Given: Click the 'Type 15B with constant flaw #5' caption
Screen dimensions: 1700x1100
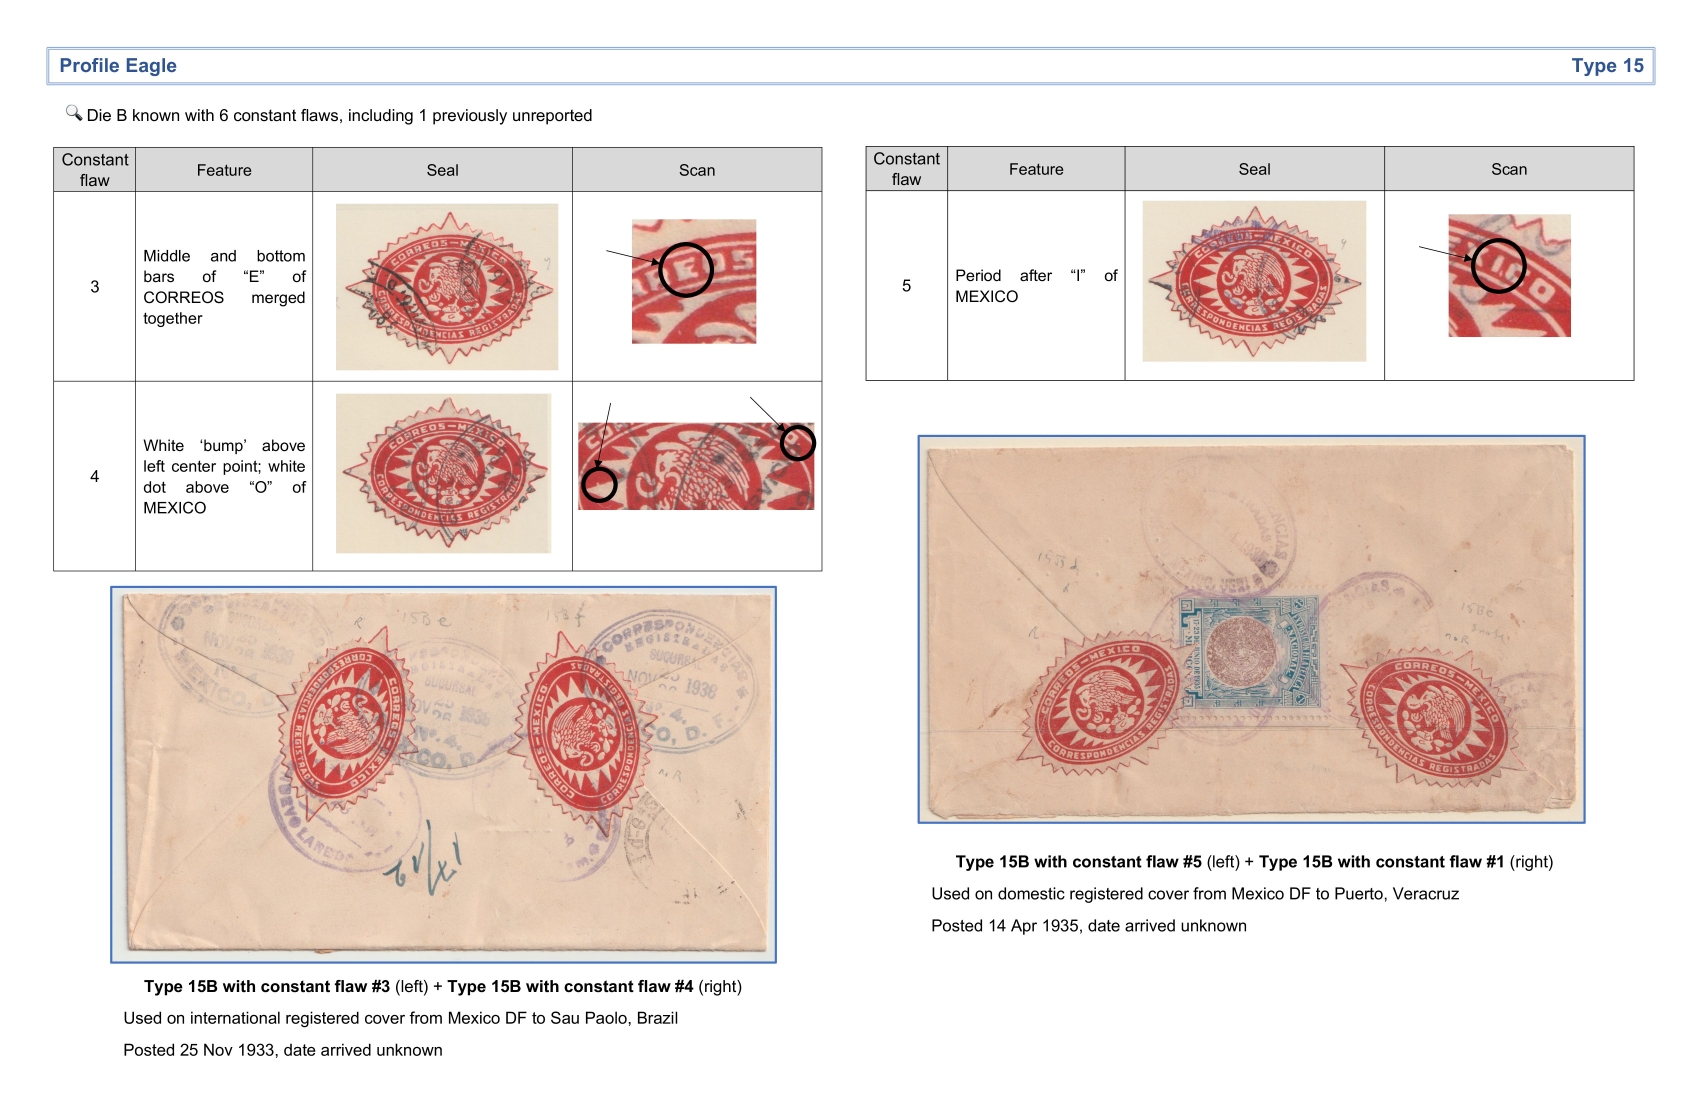Looking at the screenshot, I should coord(1078,862).
